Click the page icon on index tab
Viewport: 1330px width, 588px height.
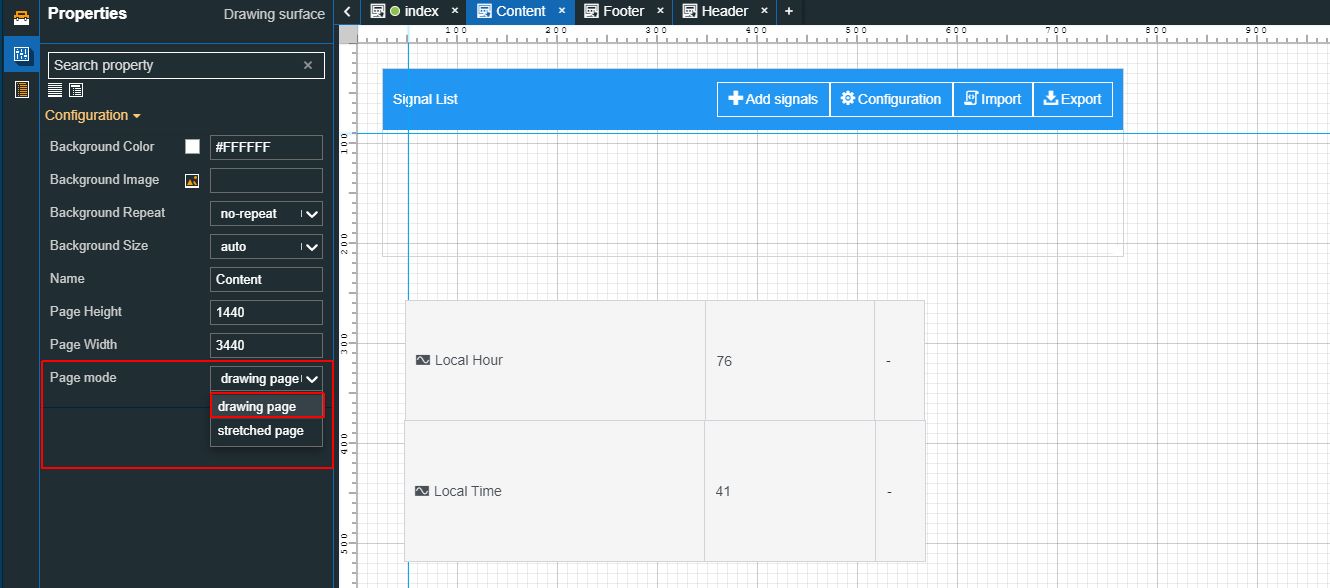(x=377, y=11)
